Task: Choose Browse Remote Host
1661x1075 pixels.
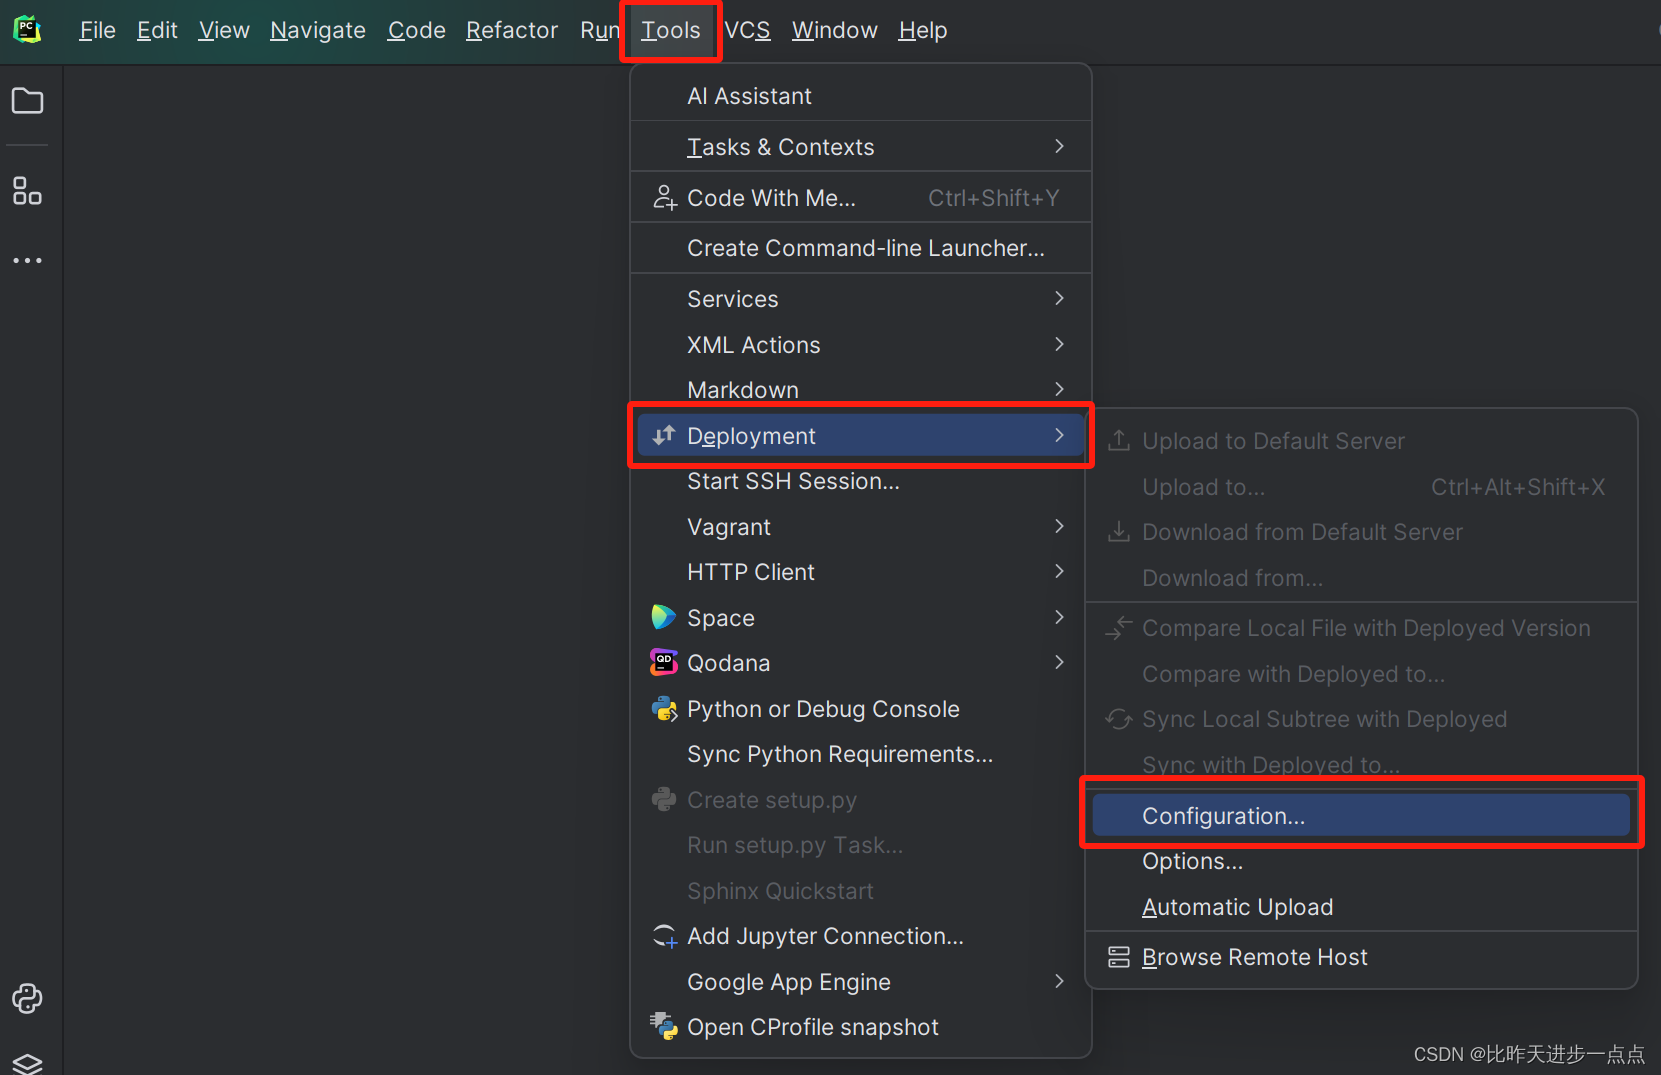Action: [1254, 957]
